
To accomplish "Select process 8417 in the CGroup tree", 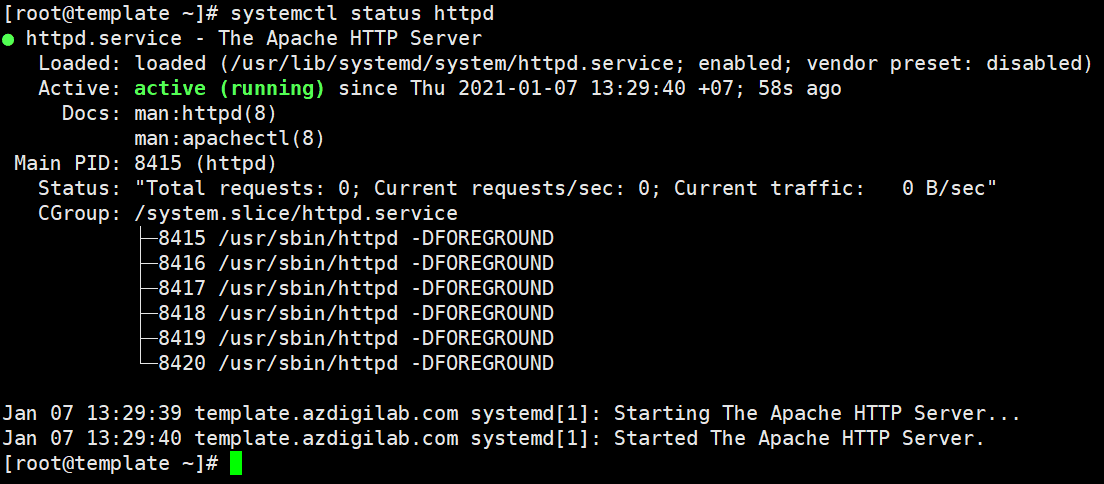I will 182,289.
